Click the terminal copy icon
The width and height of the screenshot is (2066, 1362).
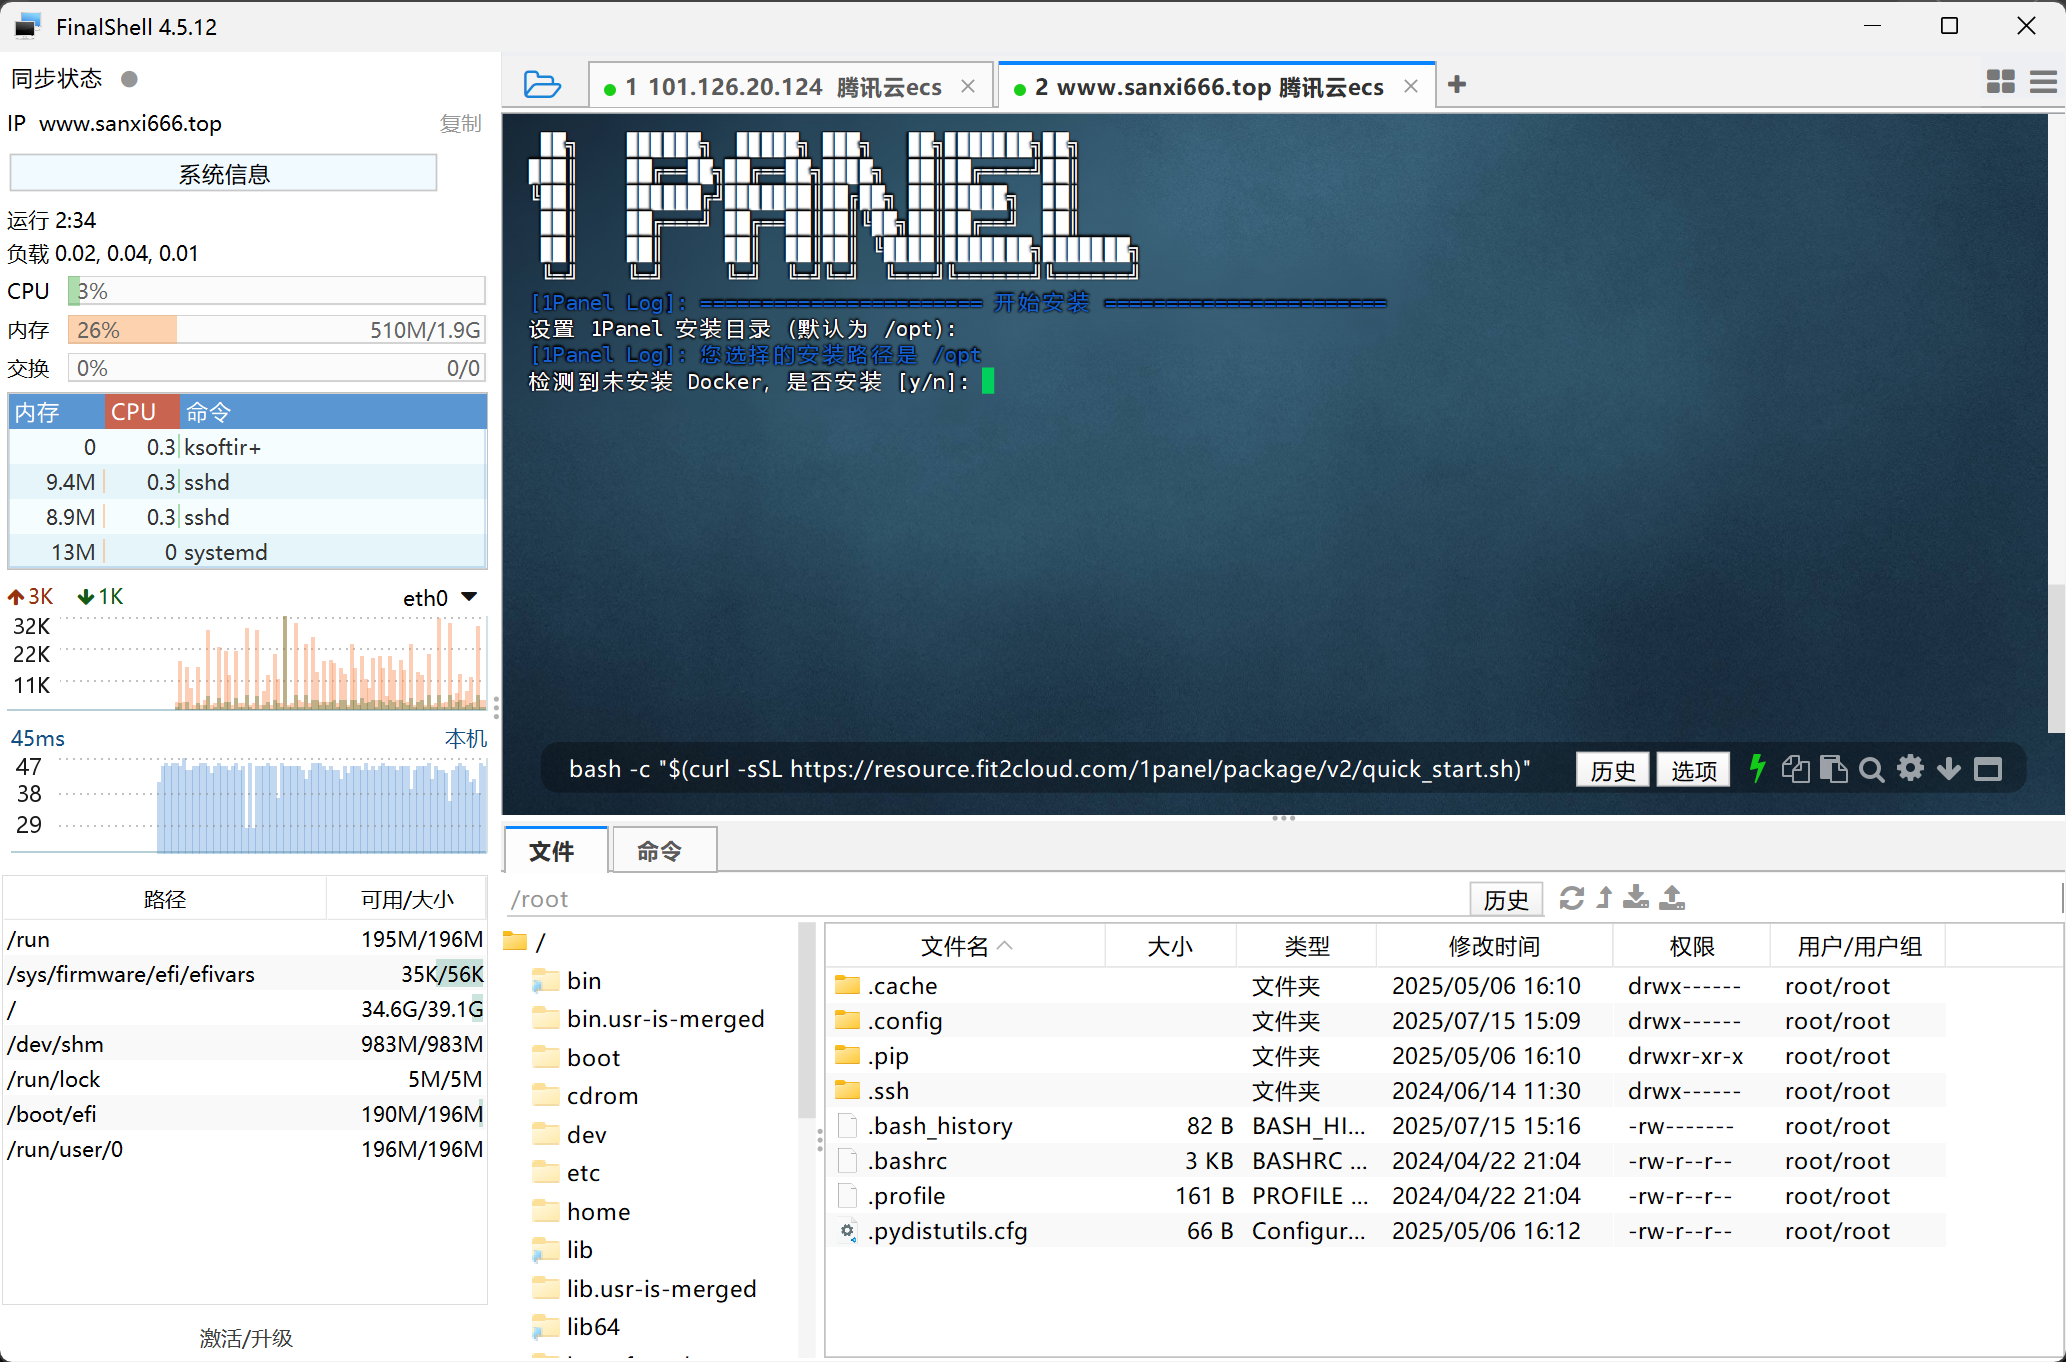pos(1796,769)
